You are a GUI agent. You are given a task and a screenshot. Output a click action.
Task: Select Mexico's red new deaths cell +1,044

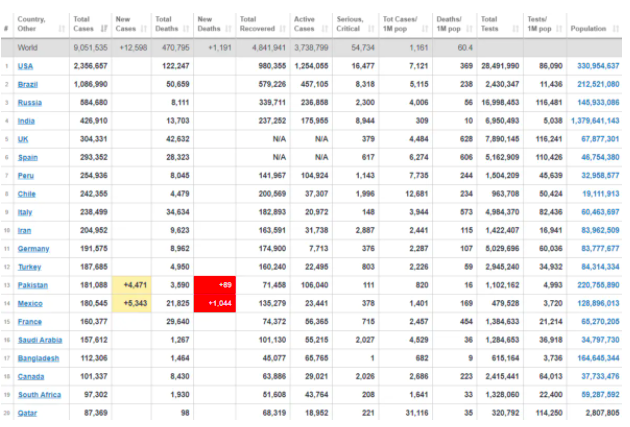[x=215, y=303]
